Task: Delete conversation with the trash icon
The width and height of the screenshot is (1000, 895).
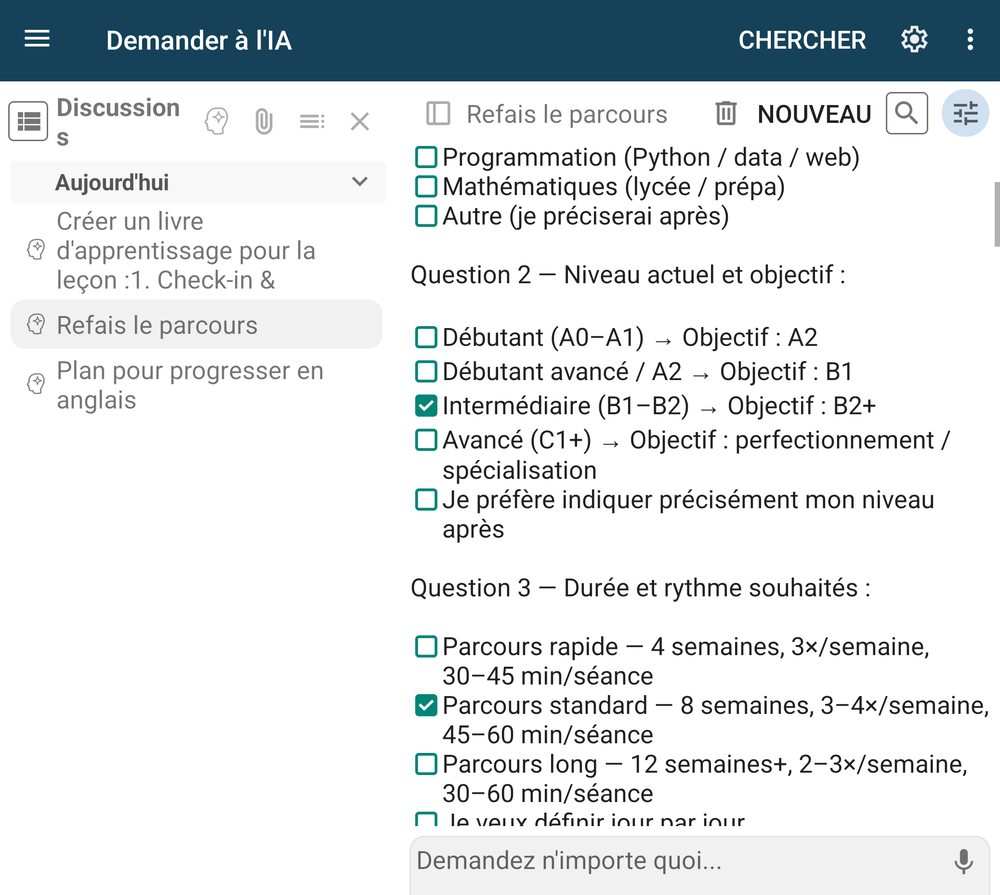Action: pos(726,114)
